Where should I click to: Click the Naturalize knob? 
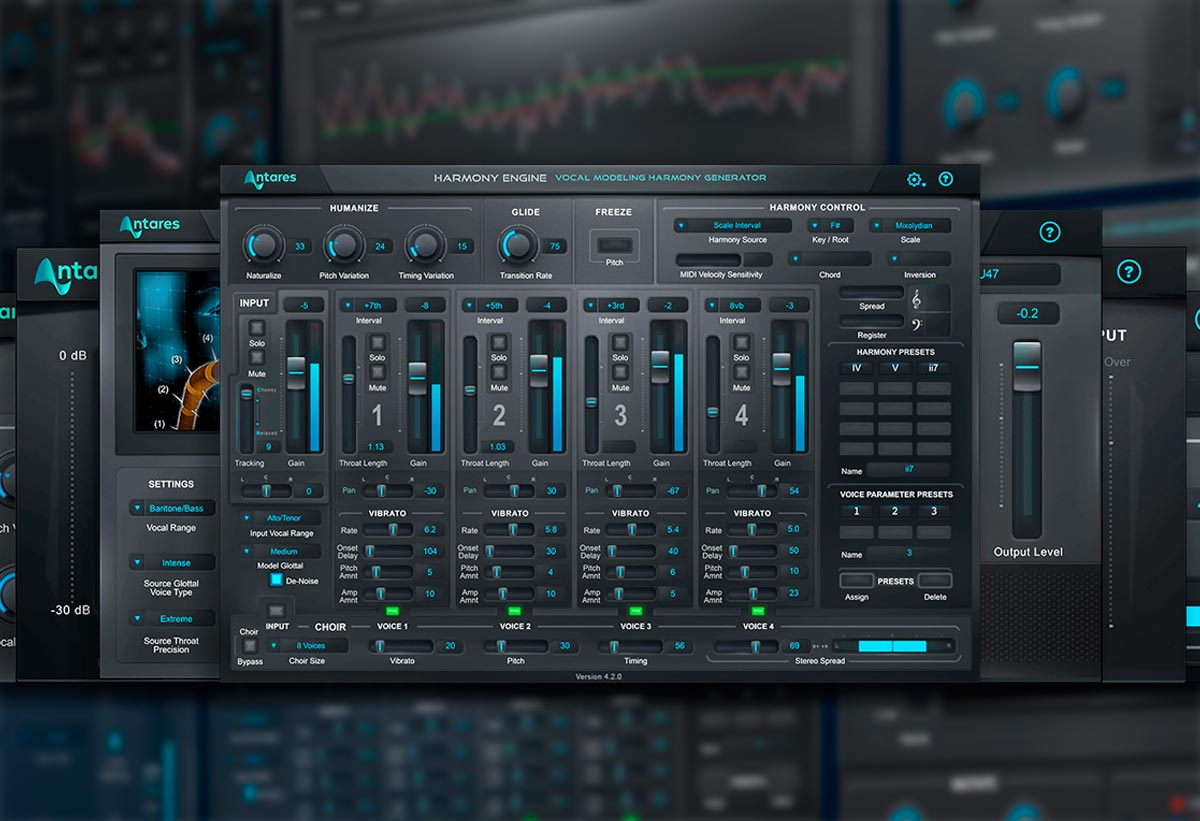(265, 245)
